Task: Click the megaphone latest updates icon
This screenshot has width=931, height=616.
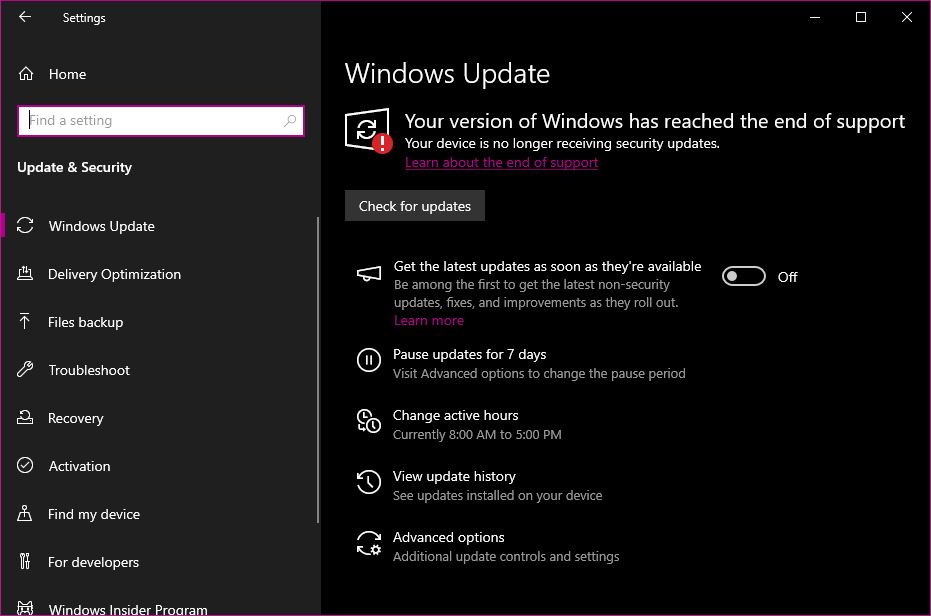Action: tap(369, 273)
